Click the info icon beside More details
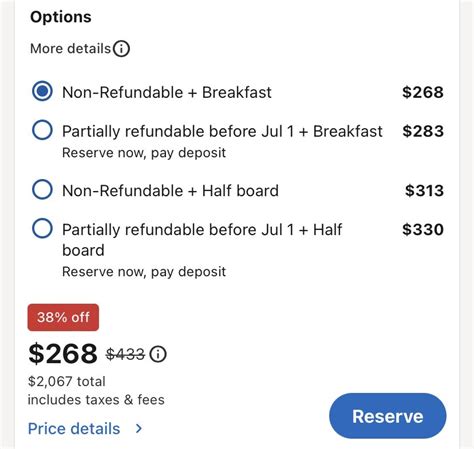The width and height of the screenshot is (474, 449). tap(121, 49)
